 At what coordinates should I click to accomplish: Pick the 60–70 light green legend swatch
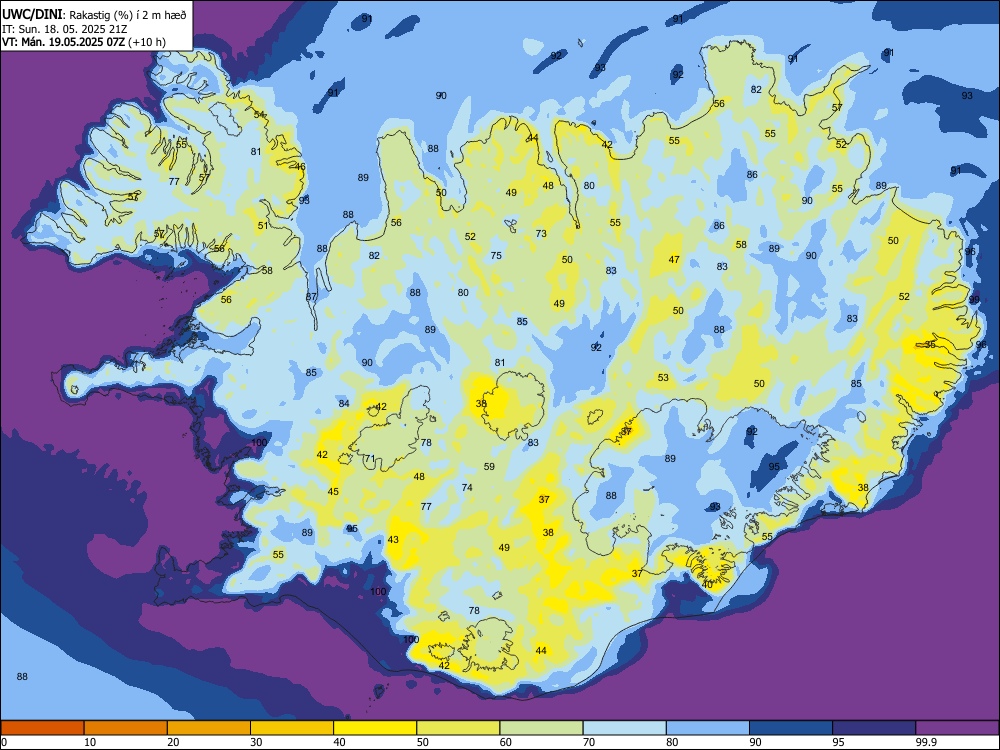(x=541, y=728)
